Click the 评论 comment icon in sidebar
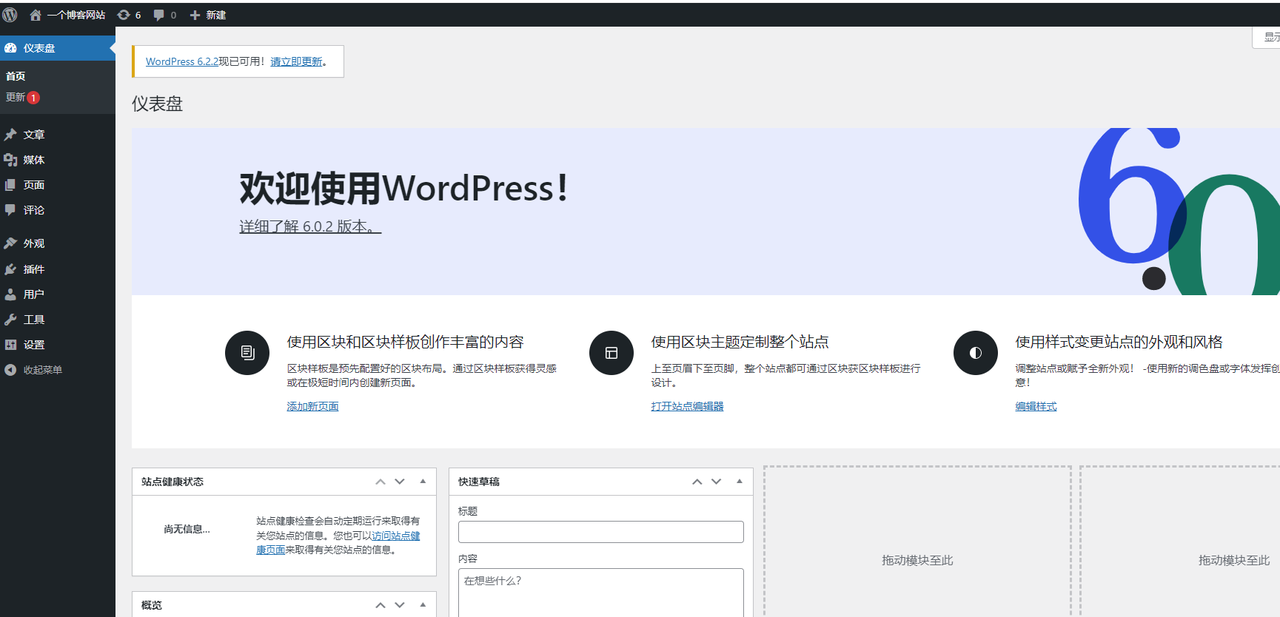1280x617 pixels. pos(10,210)
